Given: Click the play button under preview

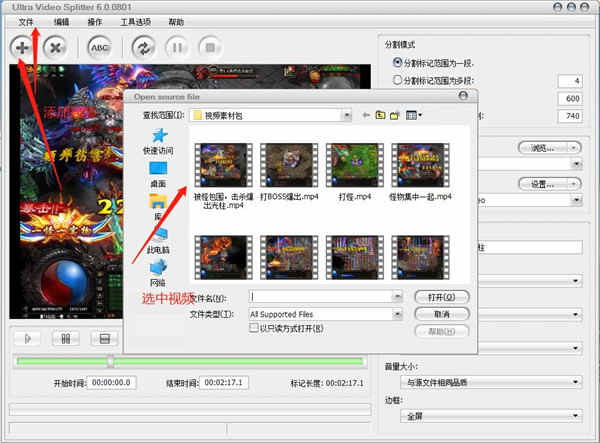Looking at the screenshot, I should (x=28, y=339).
